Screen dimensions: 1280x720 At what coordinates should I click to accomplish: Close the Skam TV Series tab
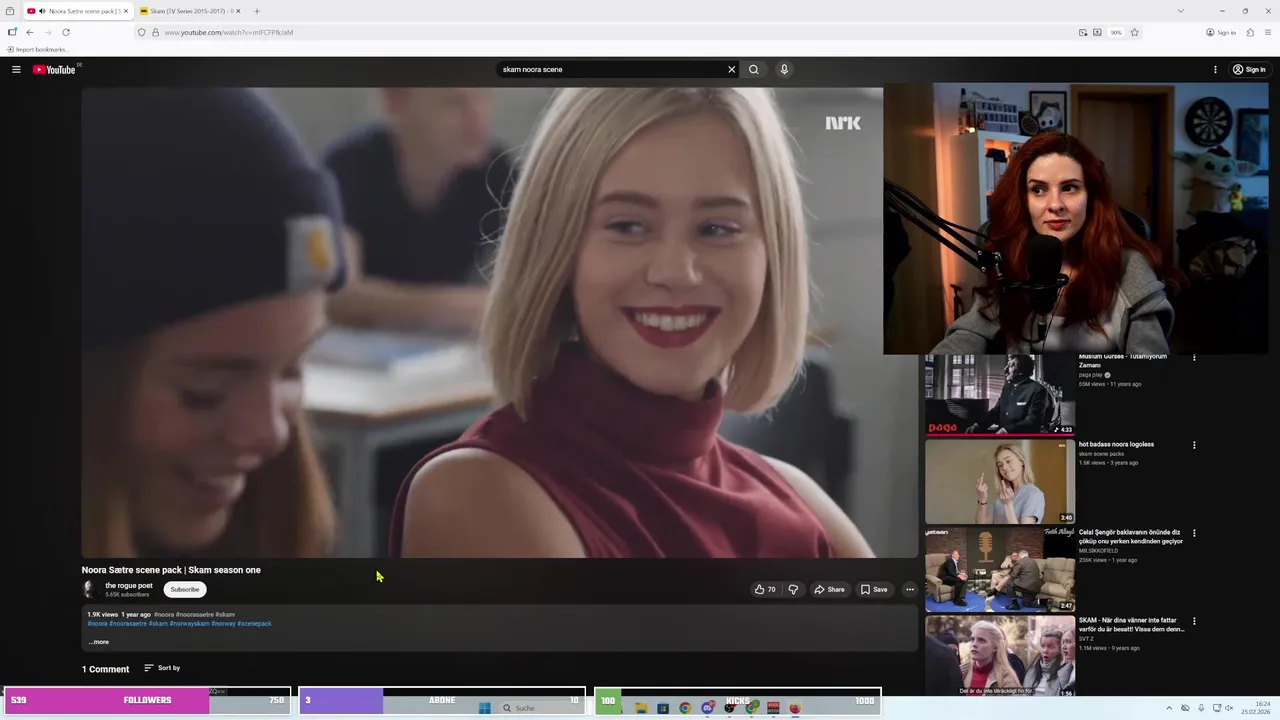point(238,11)
